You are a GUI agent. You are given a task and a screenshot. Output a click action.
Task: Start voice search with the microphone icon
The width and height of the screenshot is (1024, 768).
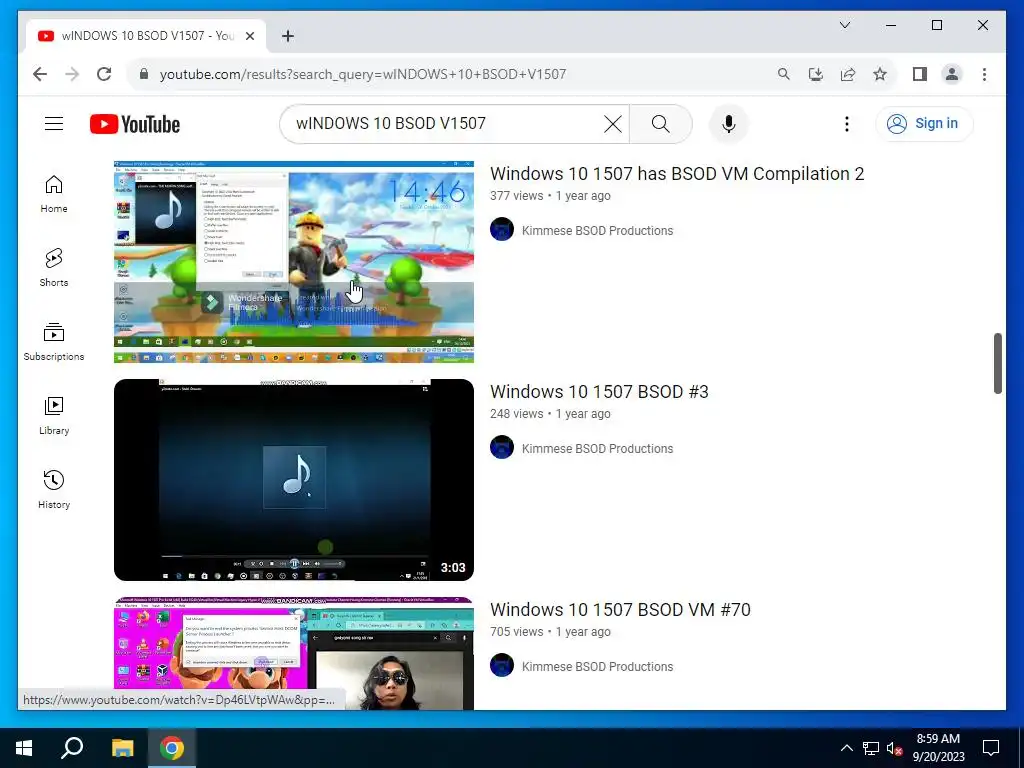pos(729,123)
